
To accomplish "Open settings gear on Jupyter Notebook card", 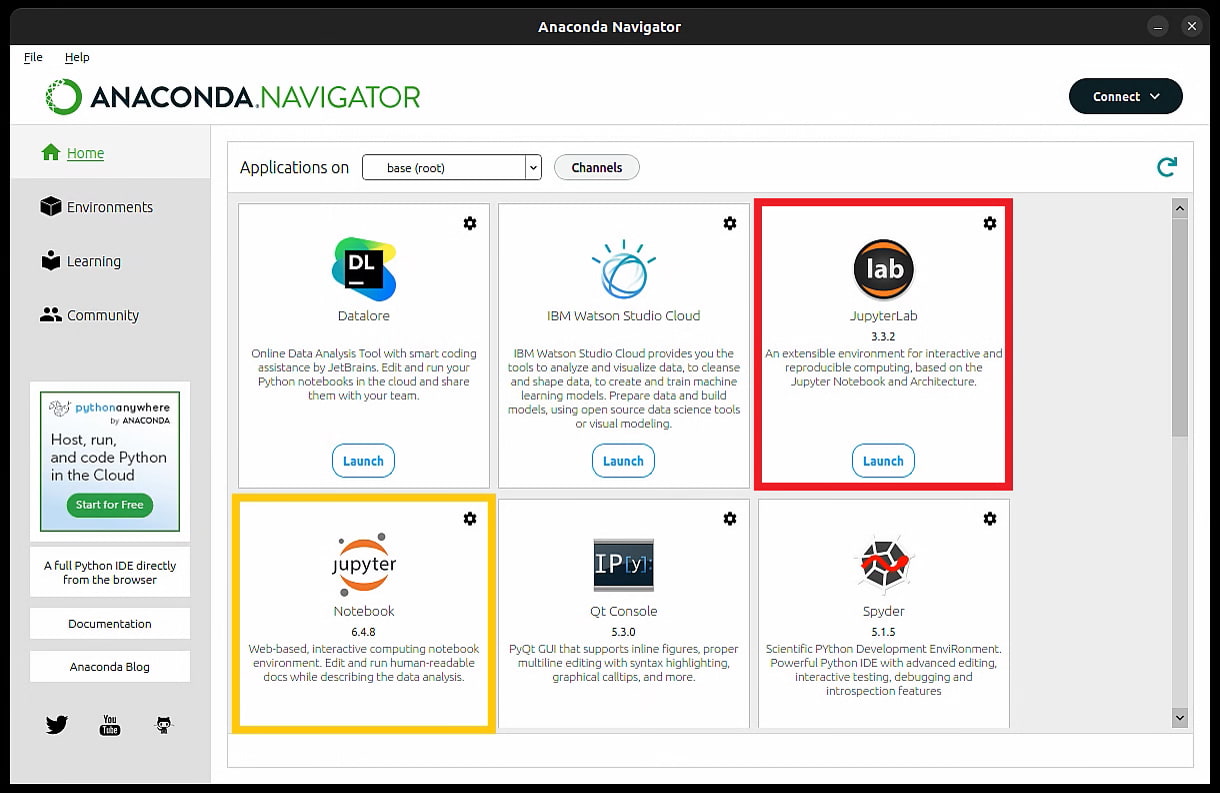I will point(470,518).
